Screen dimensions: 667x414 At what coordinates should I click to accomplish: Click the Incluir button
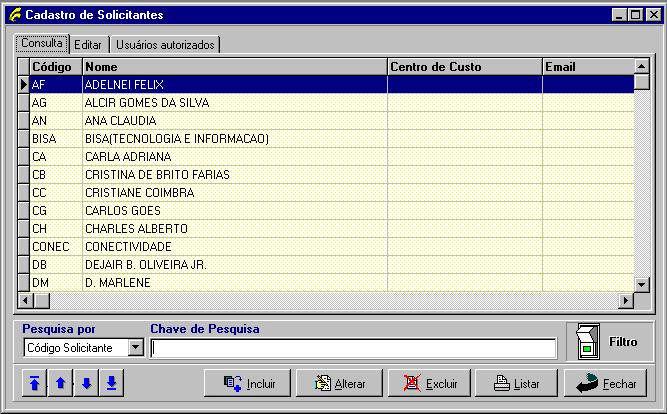(248, 383)
